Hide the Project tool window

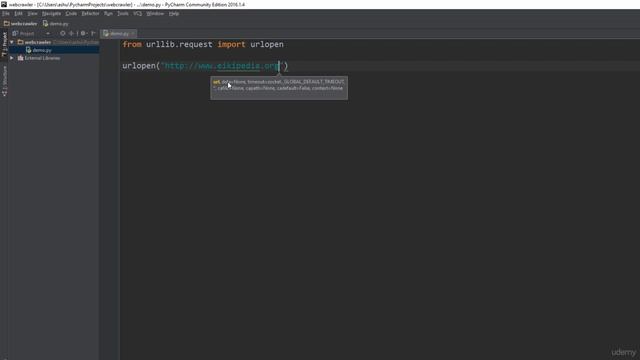click(x=93, y=33)
